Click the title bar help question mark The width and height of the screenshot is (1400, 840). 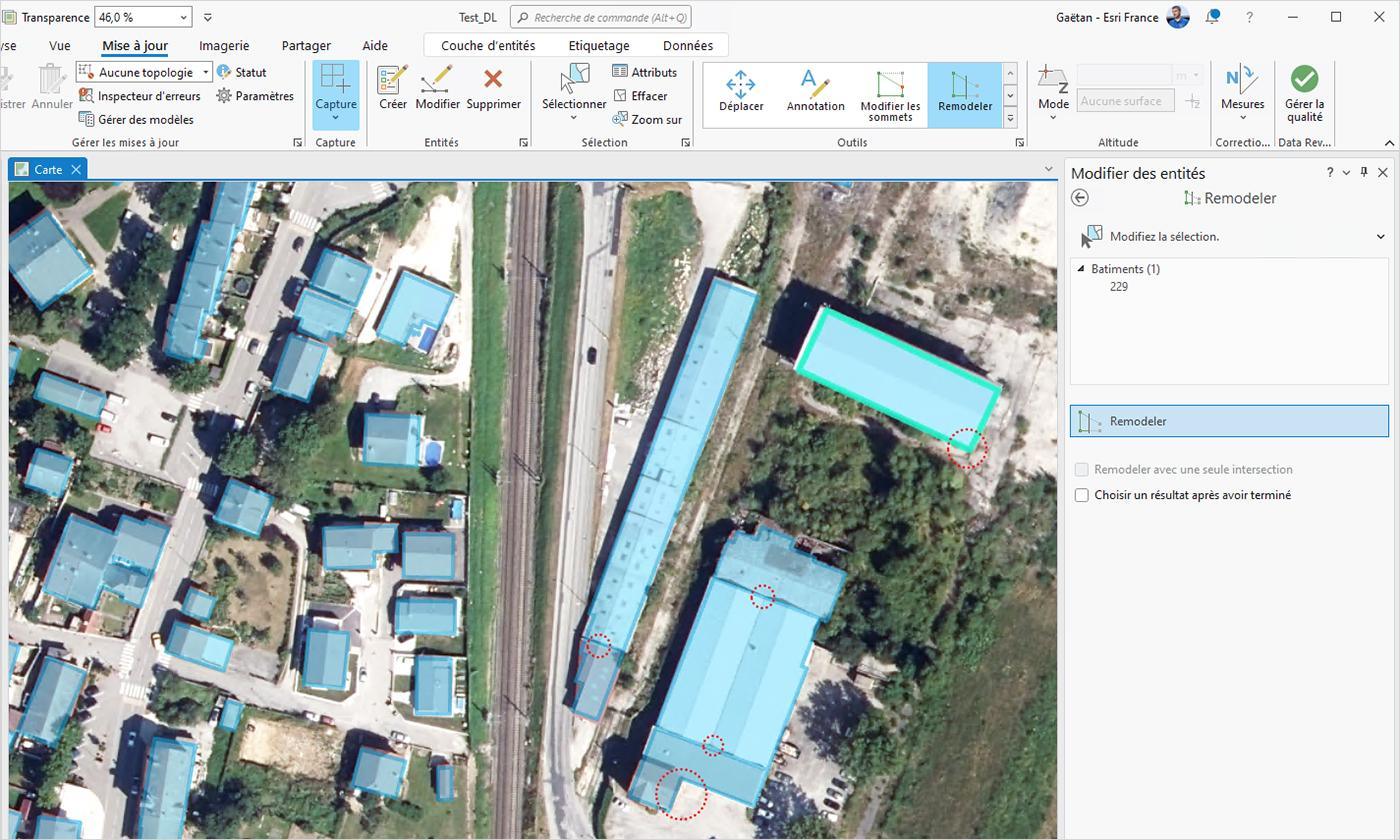click(x=1249, y=17)
